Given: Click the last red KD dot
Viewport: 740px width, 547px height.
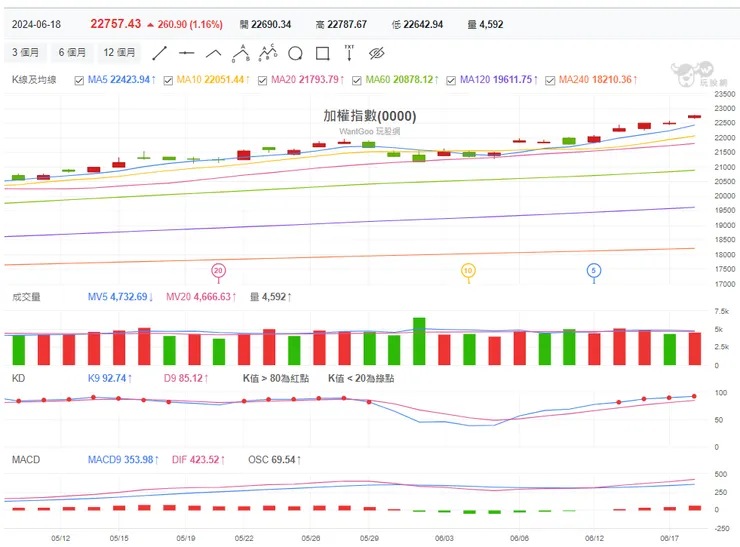Looking at the screenshot, I should (x=694, y=396).
